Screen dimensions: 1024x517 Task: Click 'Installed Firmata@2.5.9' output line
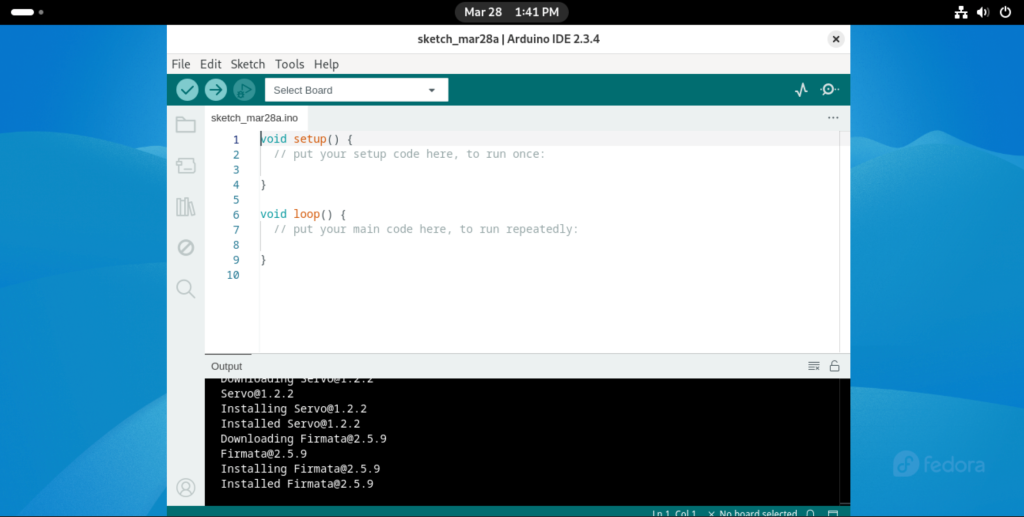click(x=297, y=484)
